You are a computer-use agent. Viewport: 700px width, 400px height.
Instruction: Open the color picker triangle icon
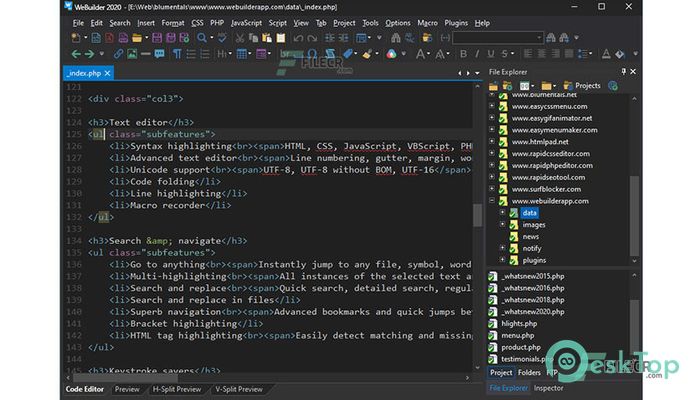tap(391, 54)
